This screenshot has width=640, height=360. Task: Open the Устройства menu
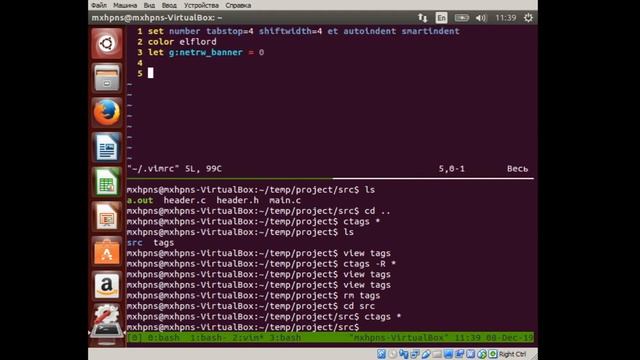coord(201,5)
